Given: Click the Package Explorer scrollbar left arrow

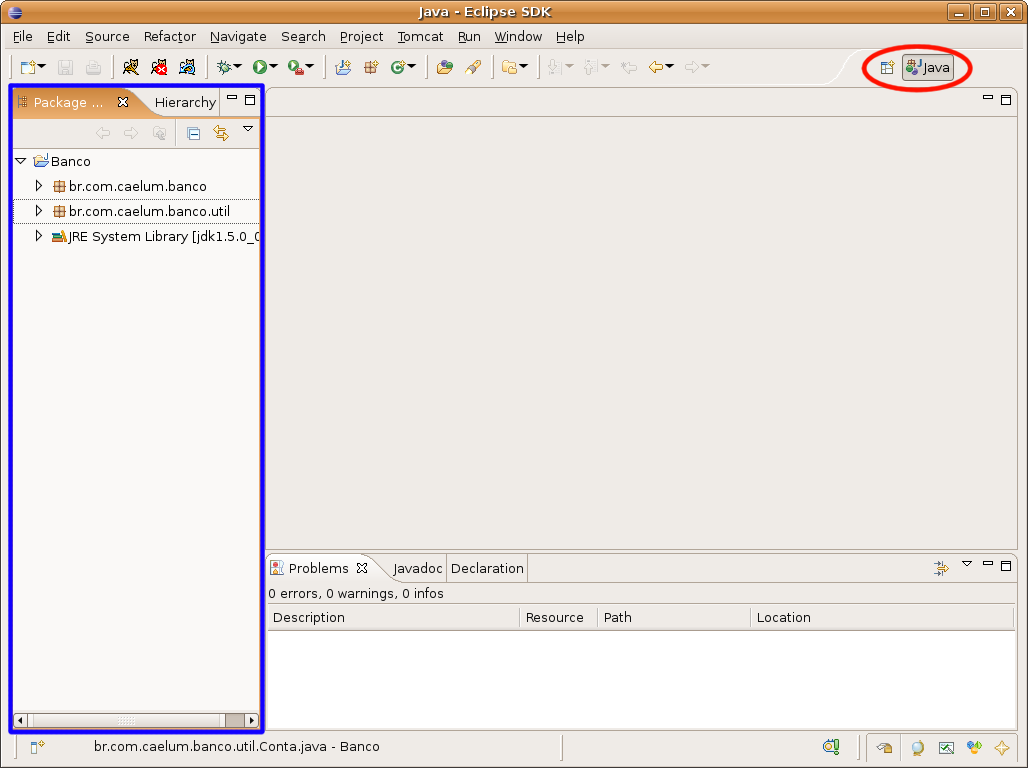Looking at the screenshot, I should click(x=20, y=720).
